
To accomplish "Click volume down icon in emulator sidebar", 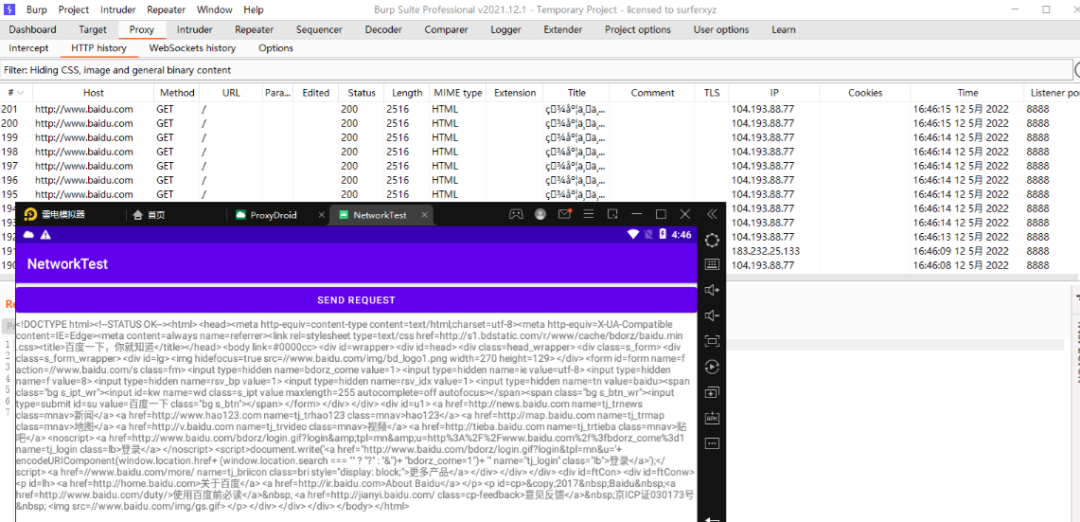I will tap(712, 315).
